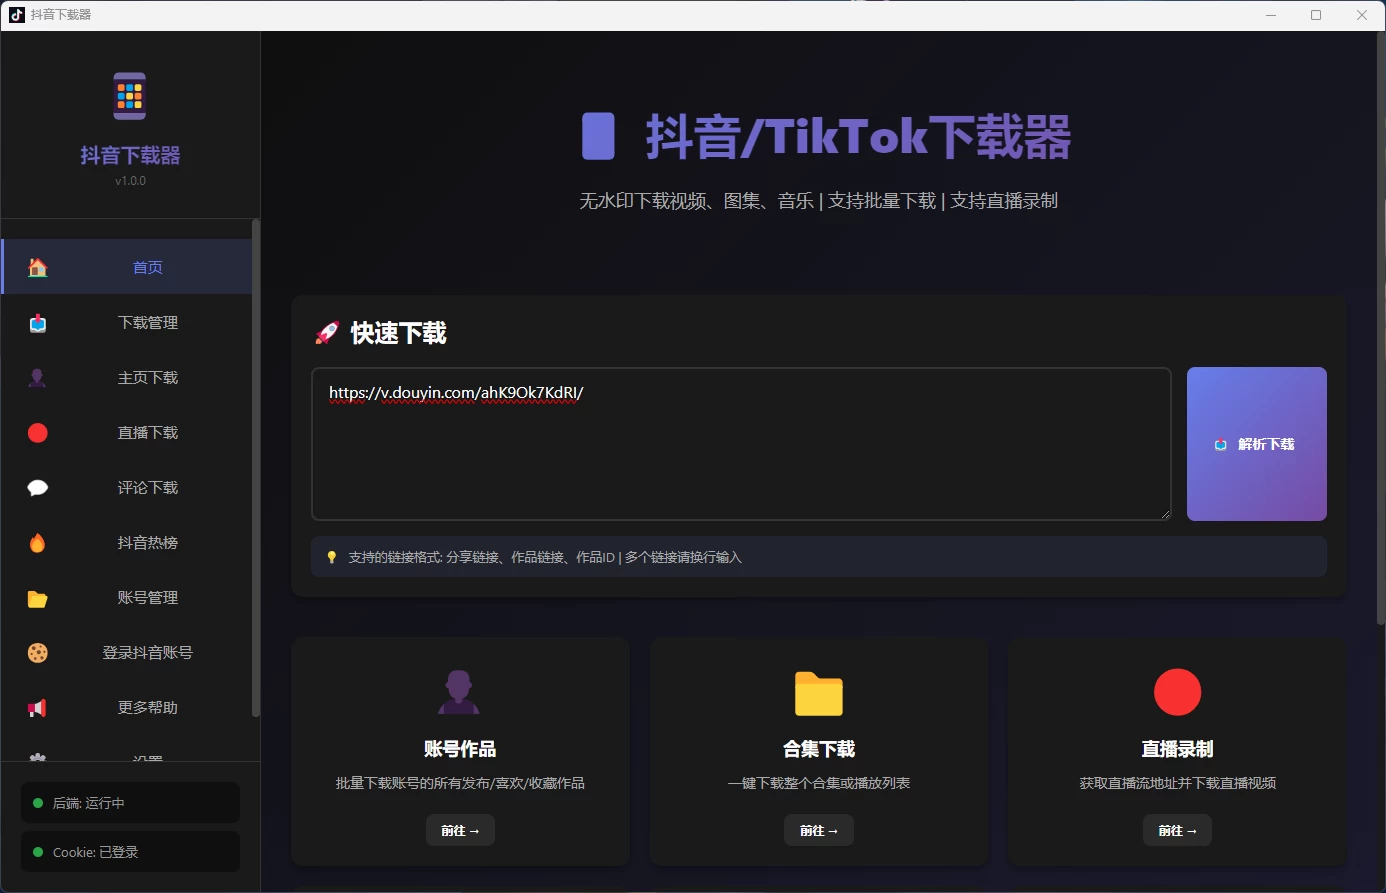Click the sidebar vertical scrollbar
The image size is (1386, 893).
click(256, 468)
